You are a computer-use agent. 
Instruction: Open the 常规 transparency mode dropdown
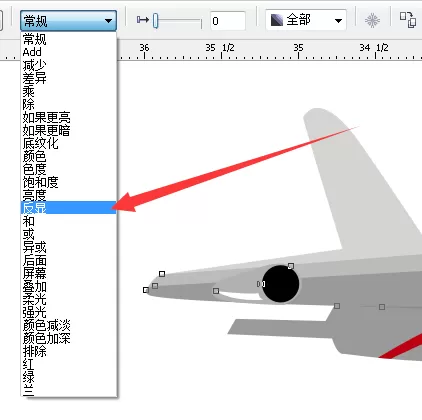[x=68, y=21]
